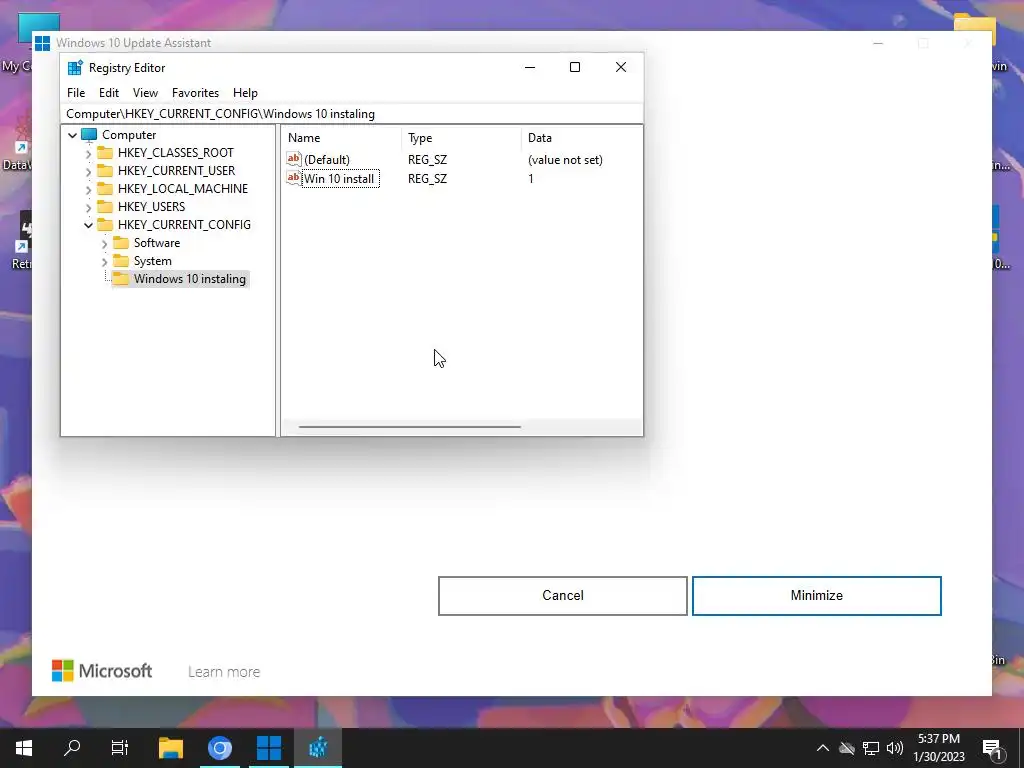Open the taskbar clock and date
Screen dimensions: 1024x768
click(938, 748)
